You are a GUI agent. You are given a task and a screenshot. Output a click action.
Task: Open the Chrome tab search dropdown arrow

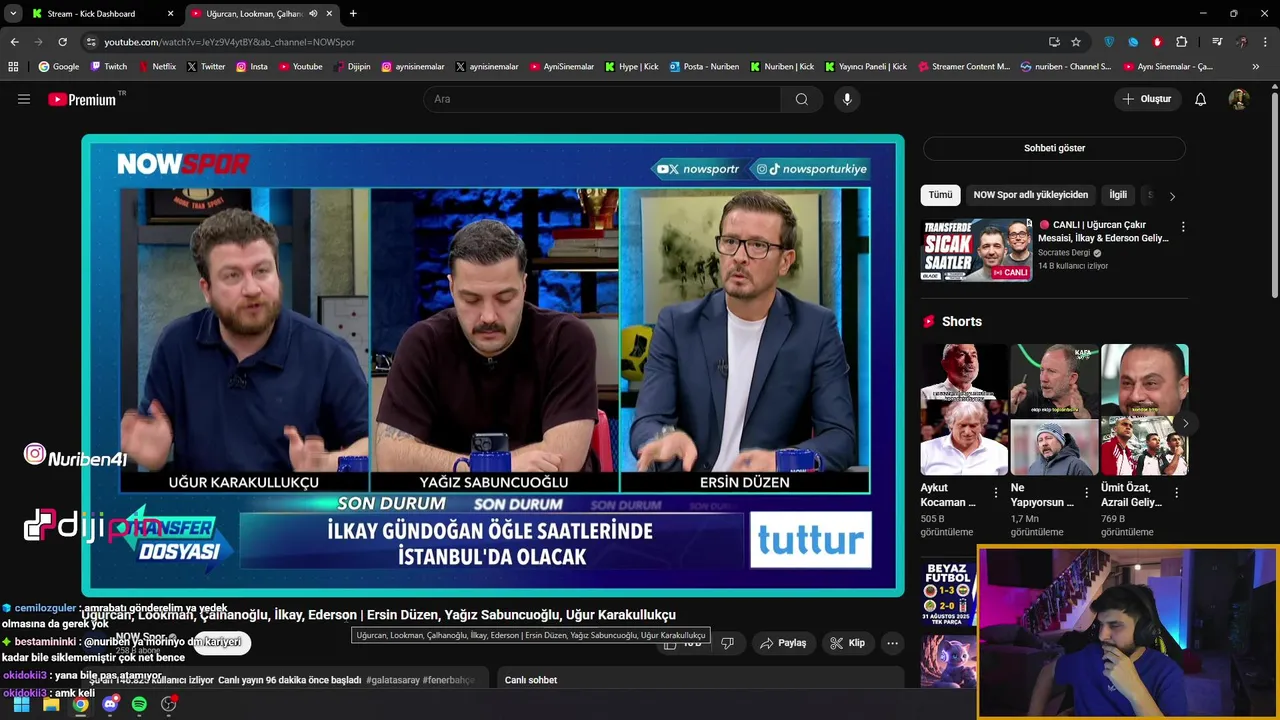[x=13, y=14]
